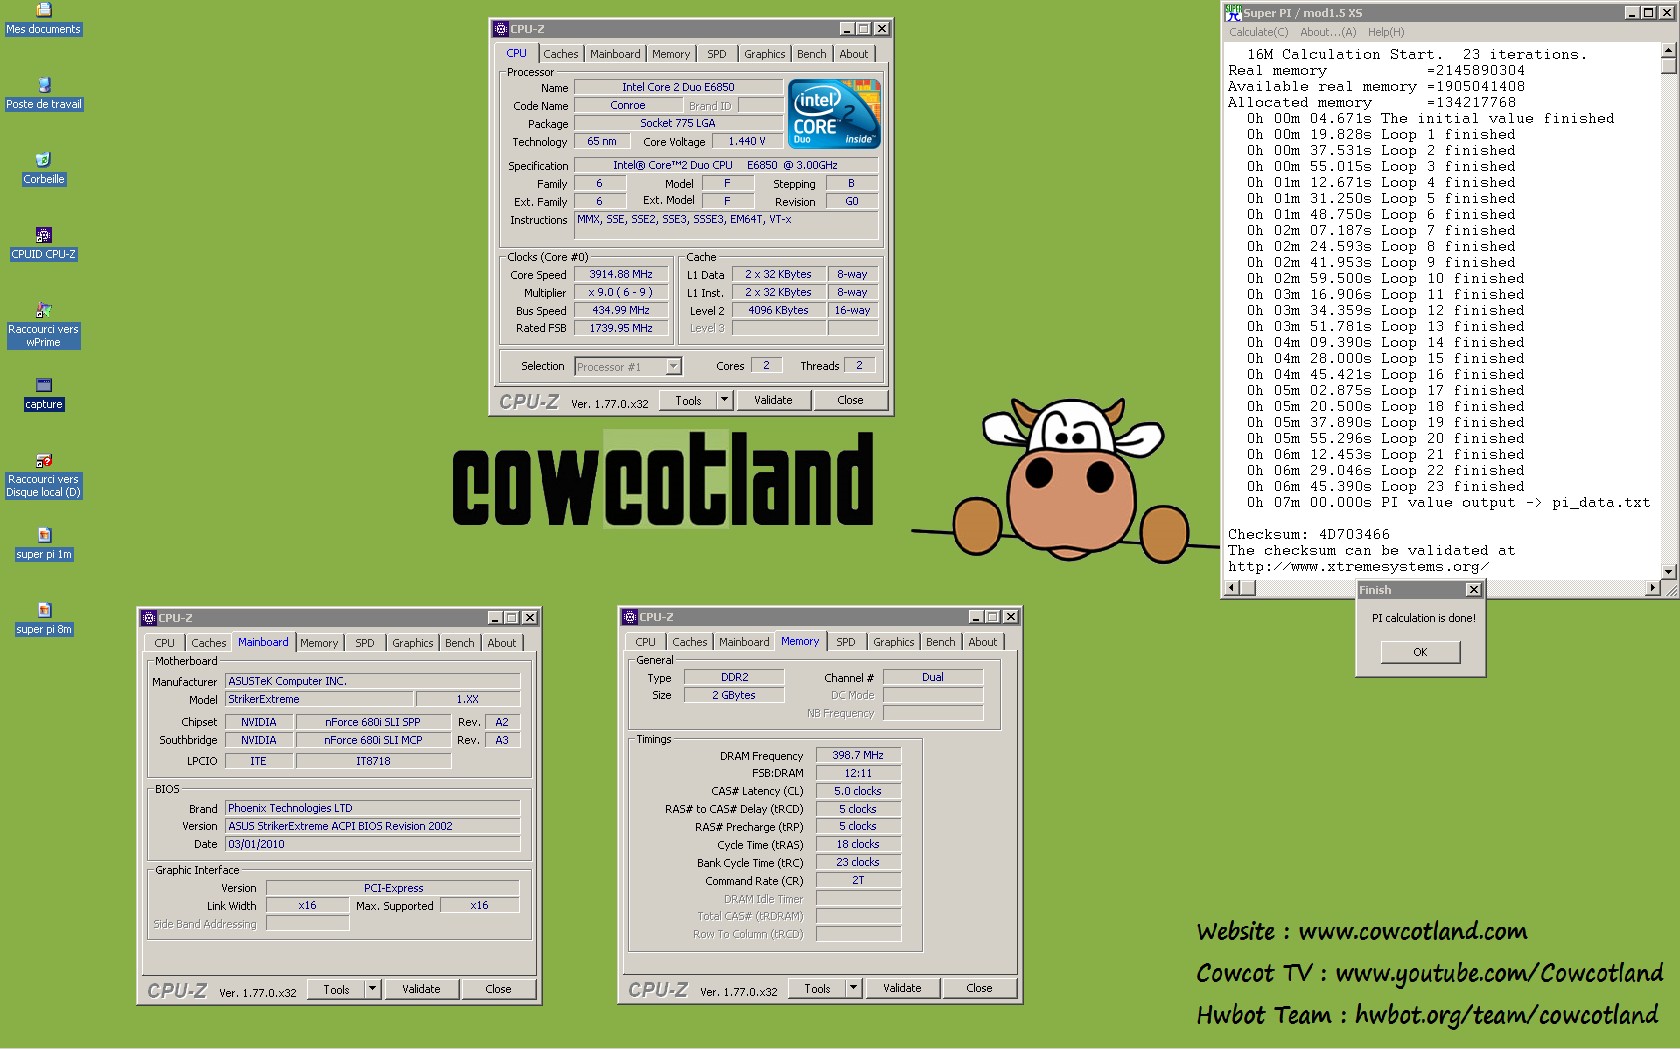Image resolution: width=1680 pixels, height=1050 pixels.
Task: Click Validate in Memory window
Action: point(902,988)
